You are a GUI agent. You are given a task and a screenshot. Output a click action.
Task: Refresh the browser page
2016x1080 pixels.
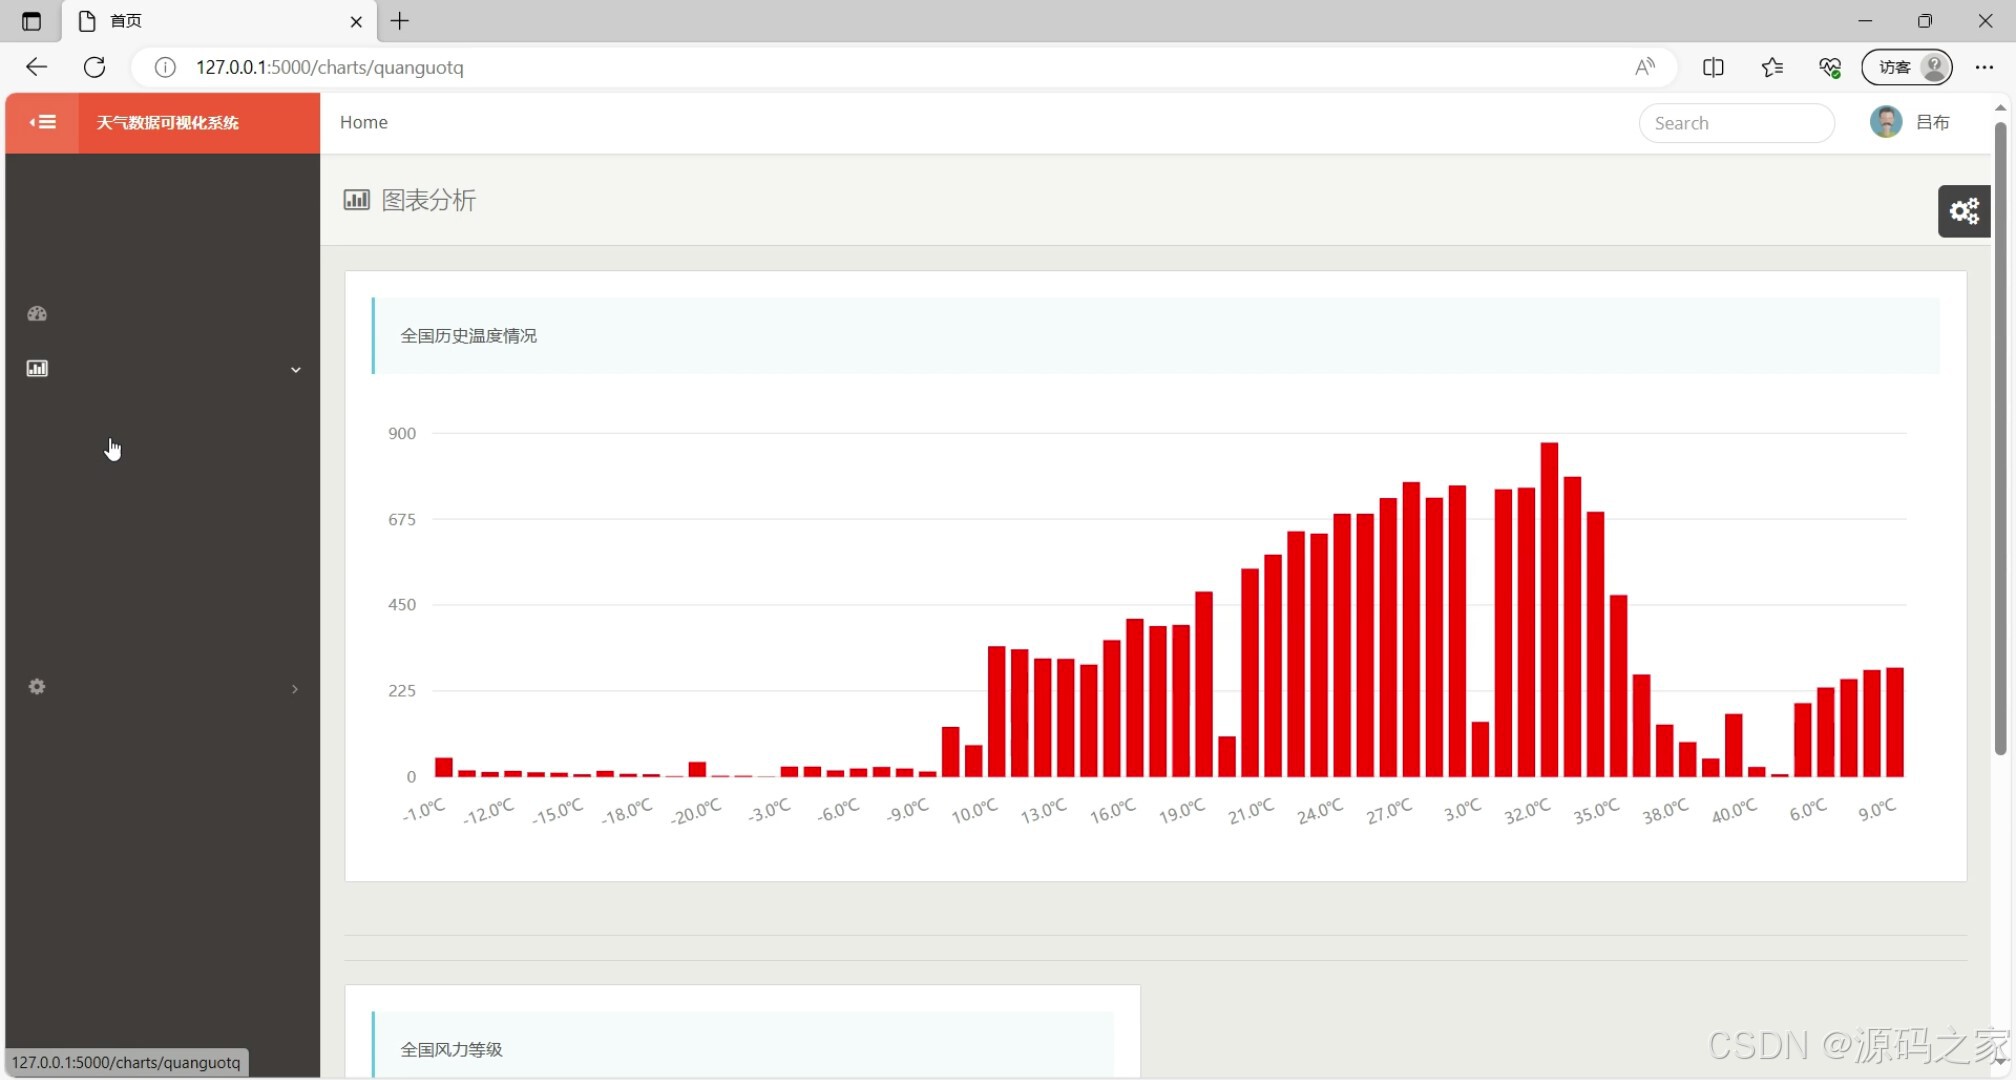tap(94, 67)
